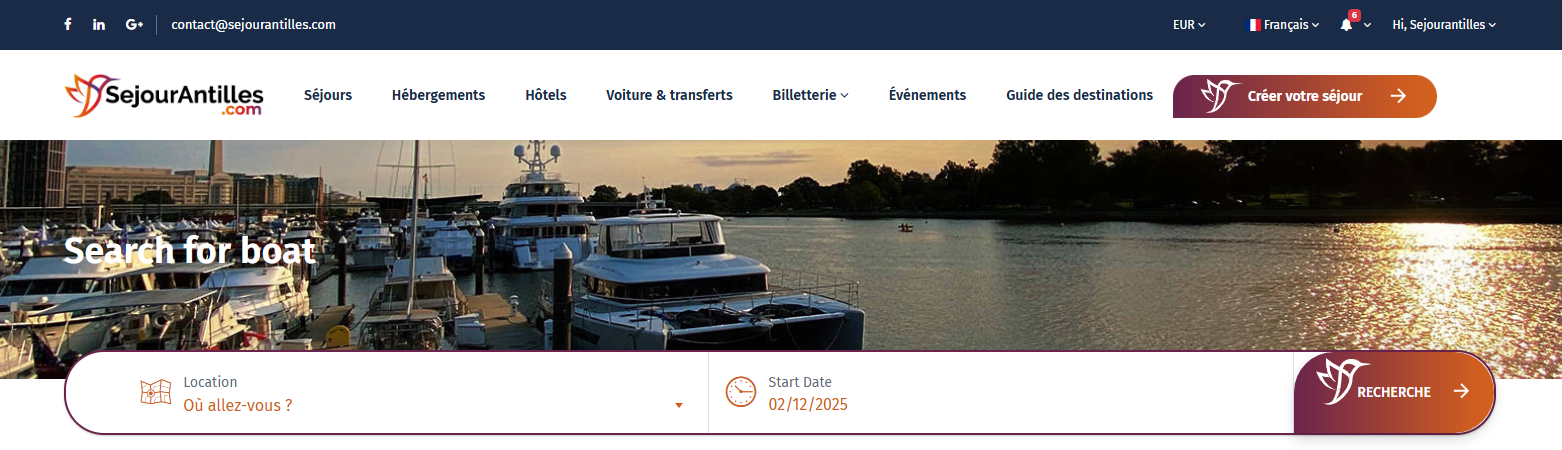Open the Guide des destinations link
This screenshot has height=450, width=1562.
pos(1079,95)
